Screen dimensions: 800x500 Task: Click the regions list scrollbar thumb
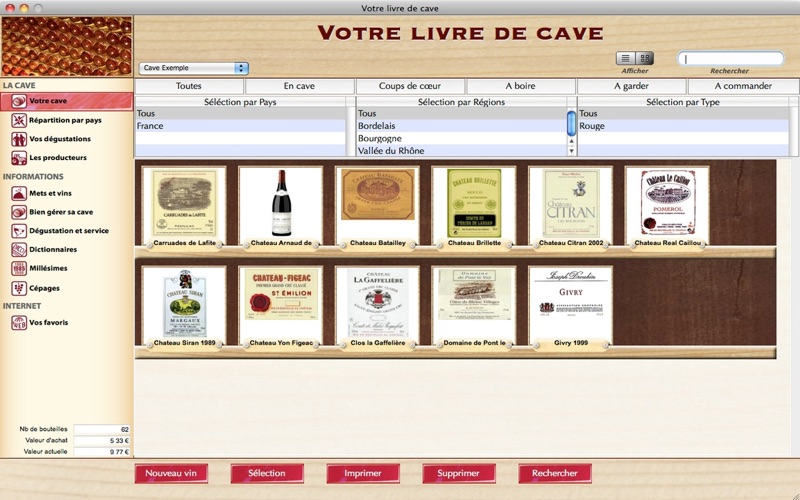click(x=571, y=122)
